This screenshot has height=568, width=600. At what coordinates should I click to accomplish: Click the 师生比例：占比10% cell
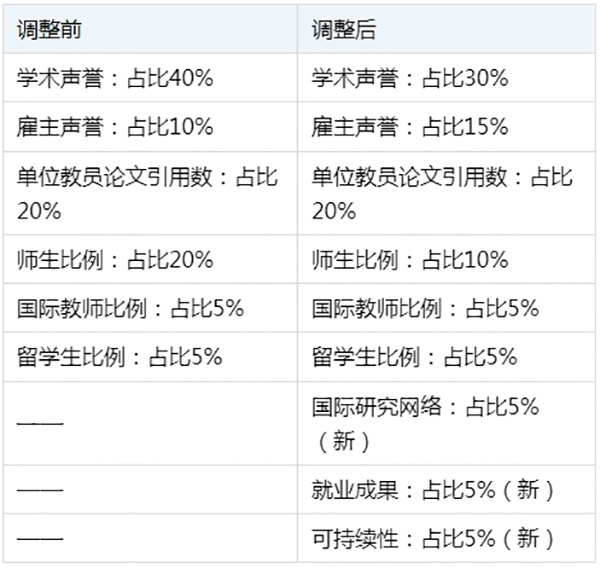click(447, 260)
